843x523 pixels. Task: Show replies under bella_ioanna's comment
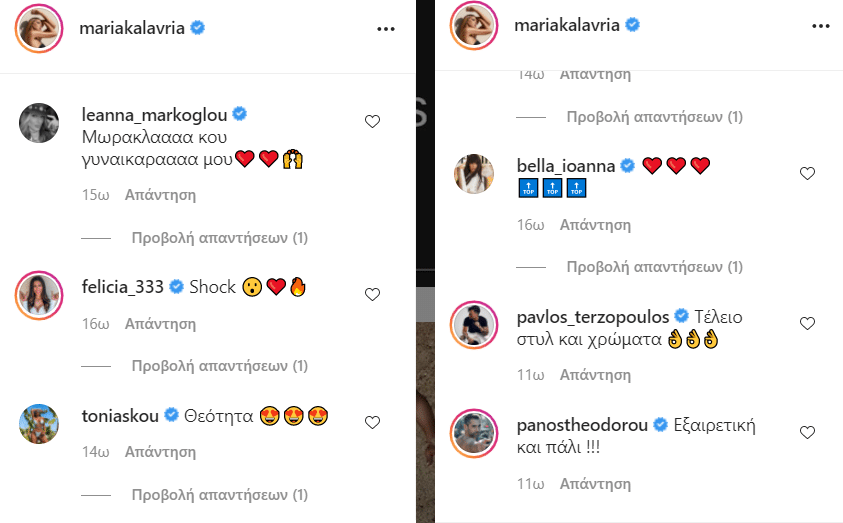[655, 267]
